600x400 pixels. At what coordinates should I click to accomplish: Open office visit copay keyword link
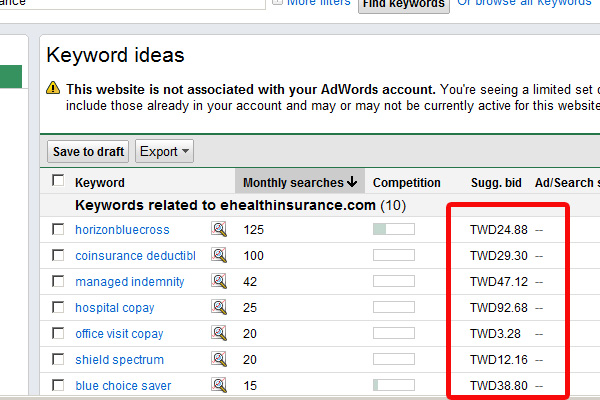[119, 334]
